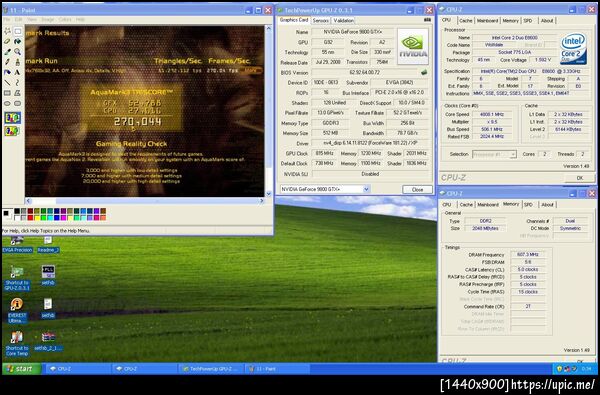
Task: Open the SPD tab in CPU-Z memory window
Action: [528, 204]
